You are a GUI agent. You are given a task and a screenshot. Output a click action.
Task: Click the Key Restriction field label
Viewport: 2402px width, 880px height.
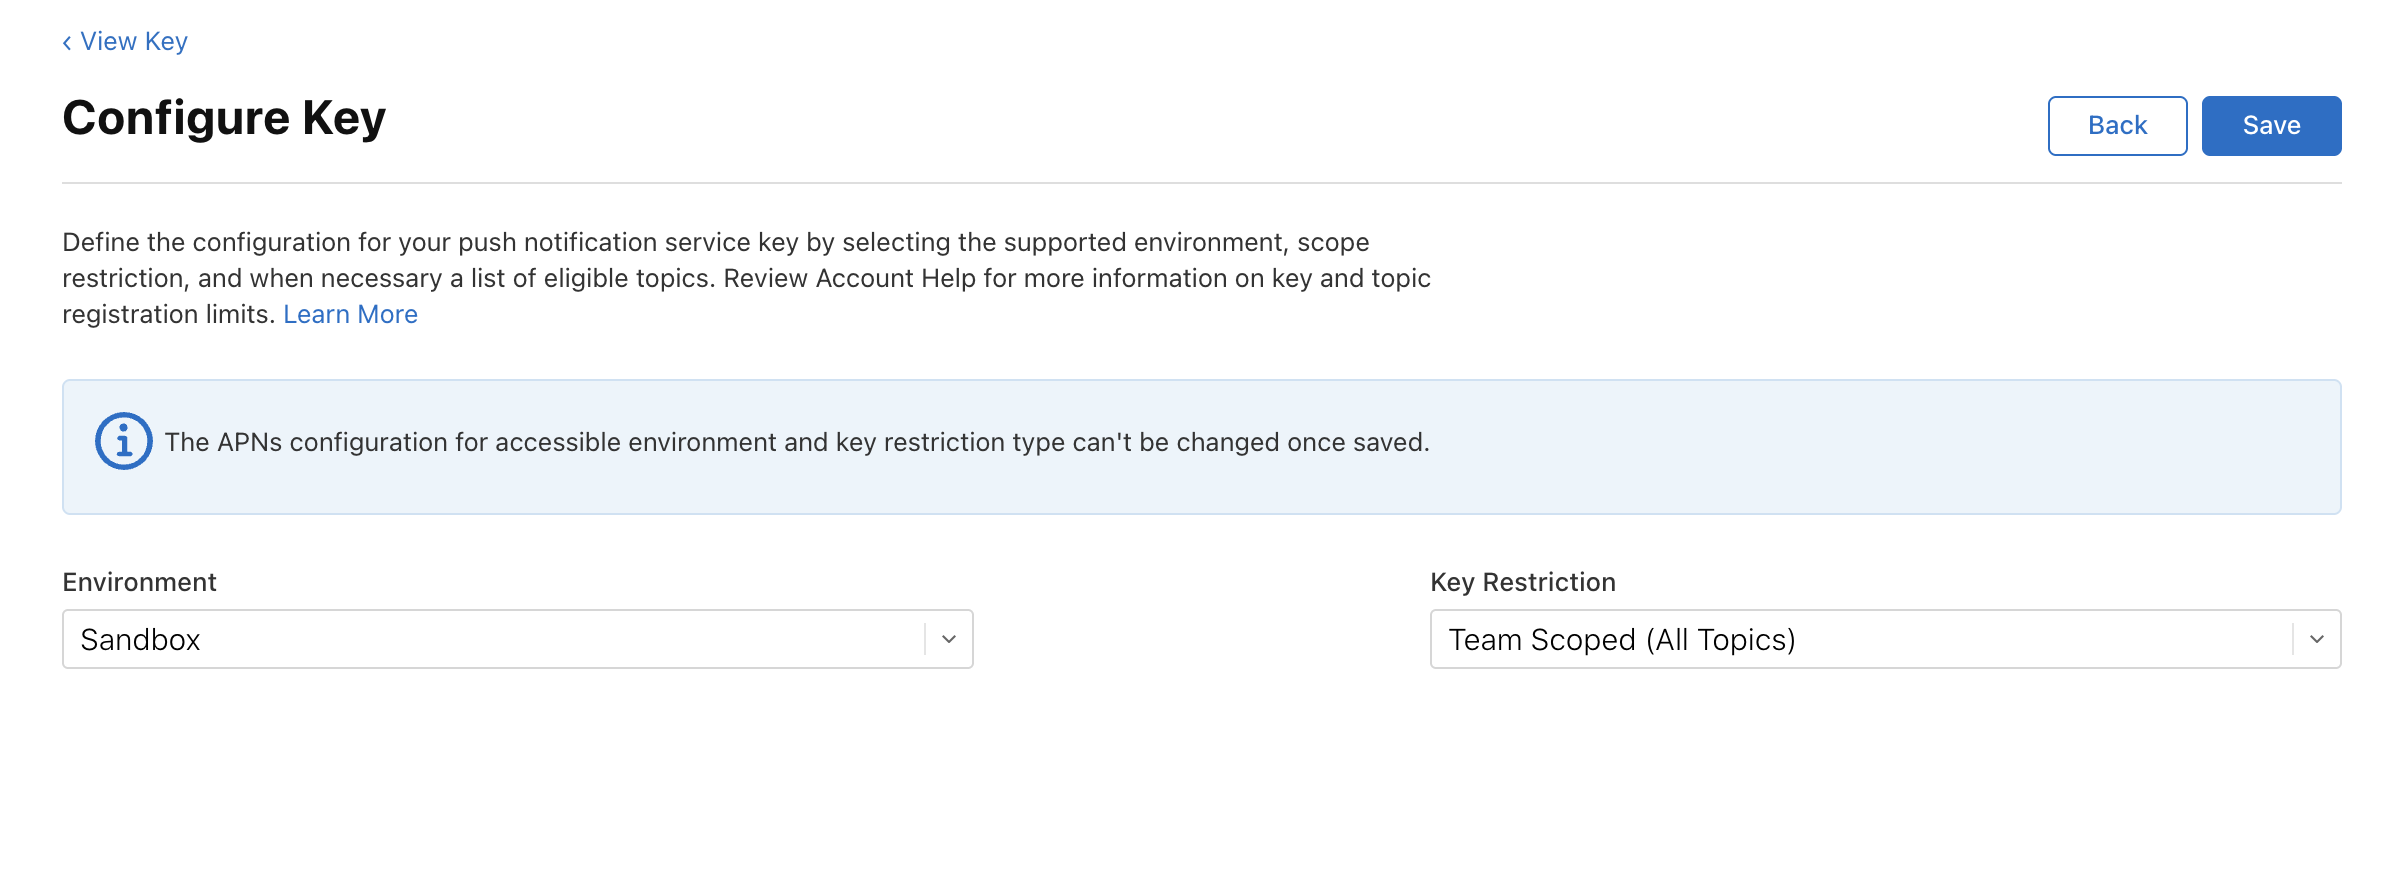click(1522, 582)
